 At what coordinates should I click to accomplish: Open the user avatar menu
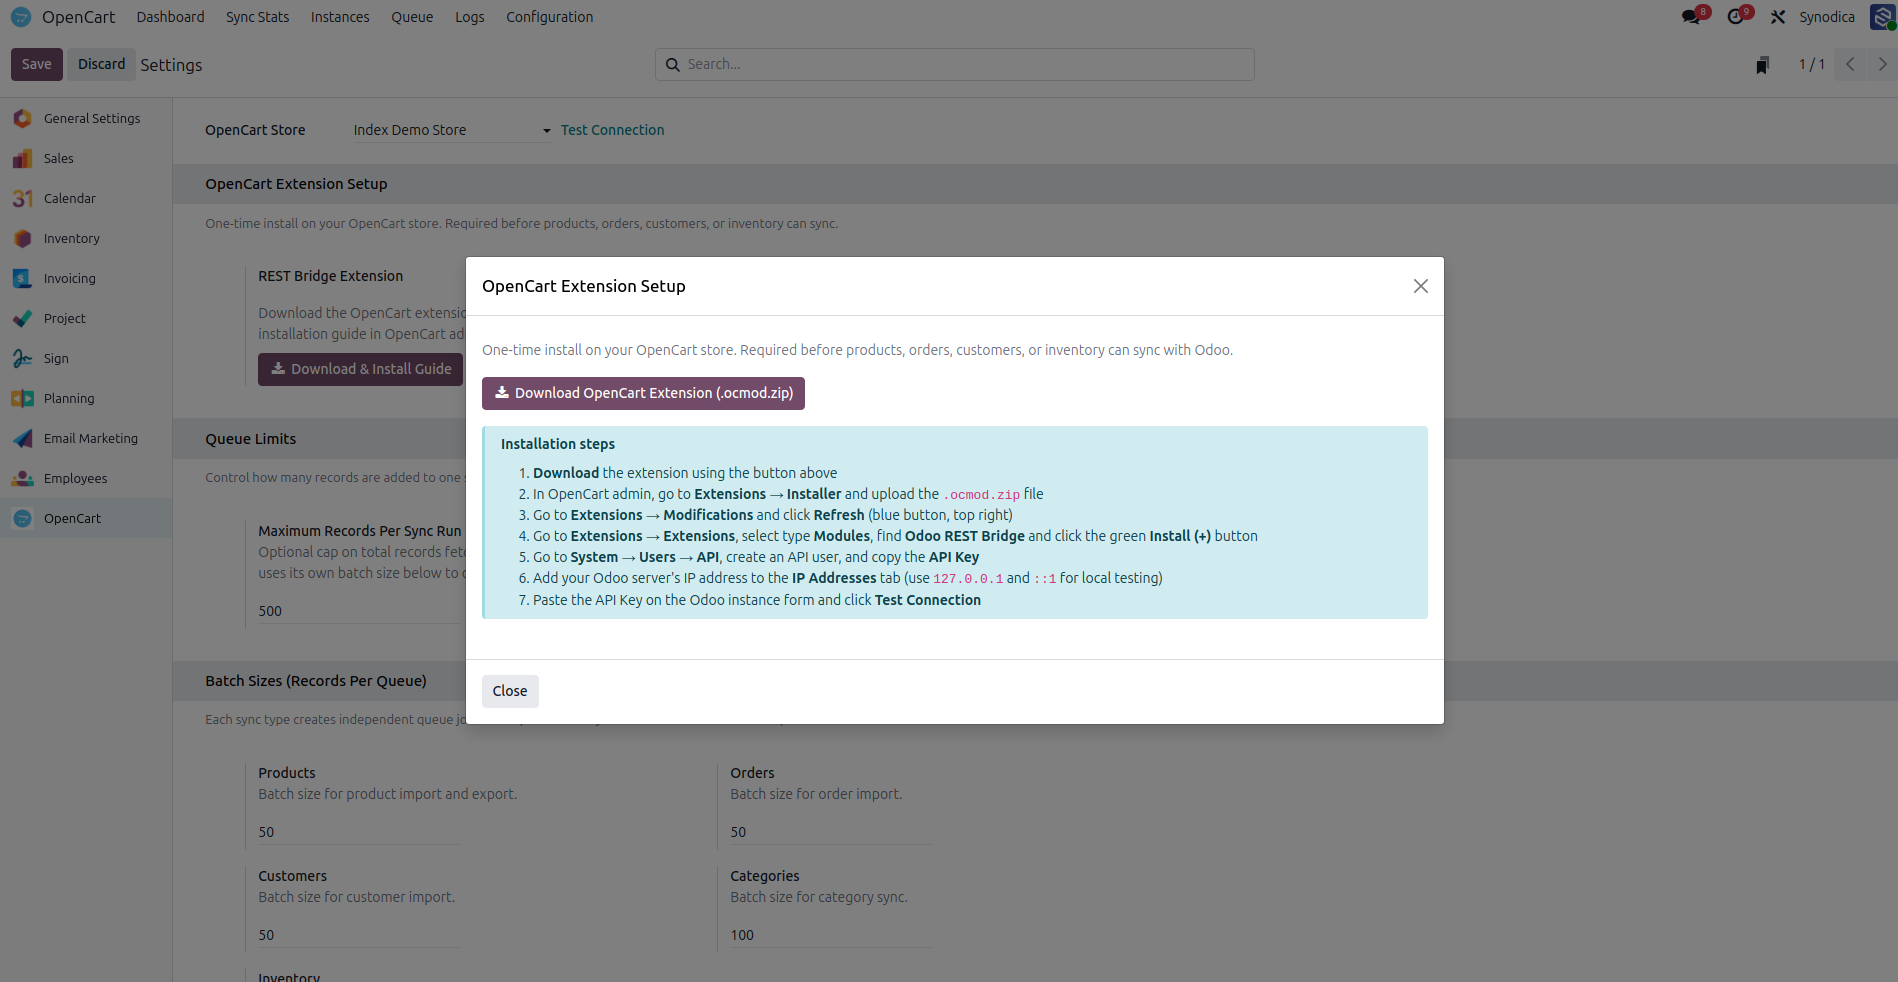coord(1883,17)
